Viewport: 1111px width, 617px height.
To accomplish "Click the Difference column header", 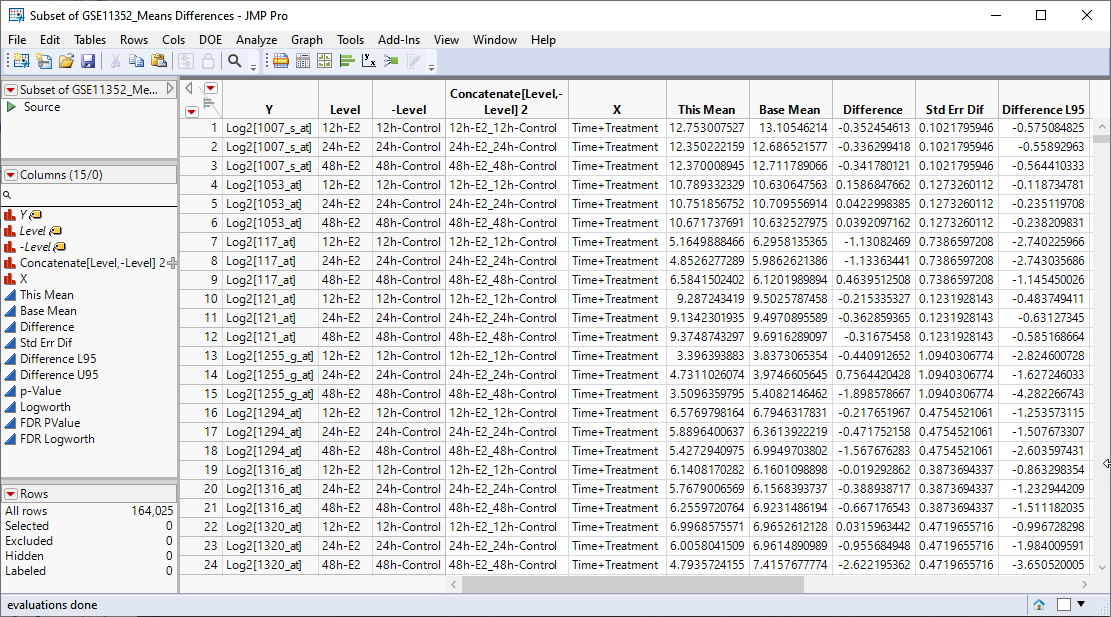I will [872, 110].
